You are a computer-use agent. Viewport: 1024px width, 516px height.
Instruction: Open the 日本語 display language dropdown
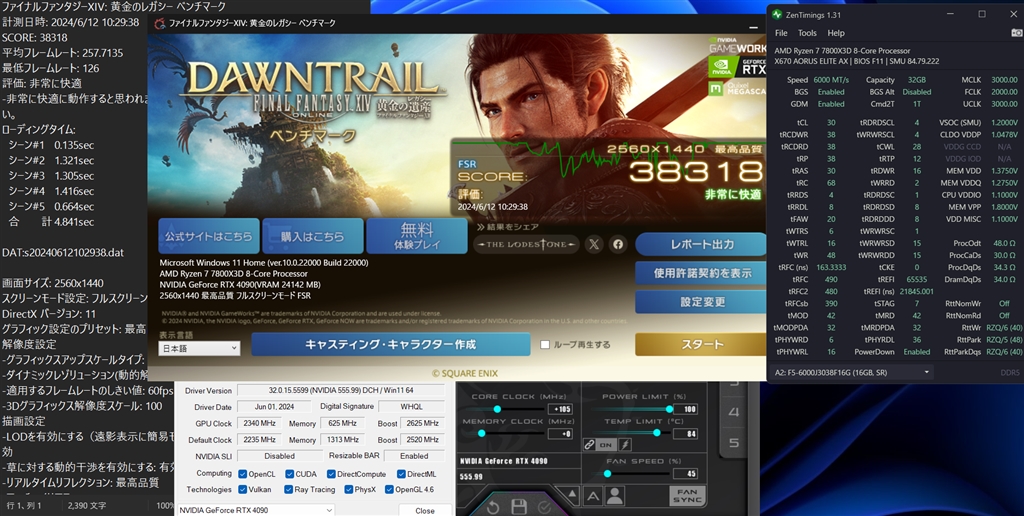coord(199,348)
